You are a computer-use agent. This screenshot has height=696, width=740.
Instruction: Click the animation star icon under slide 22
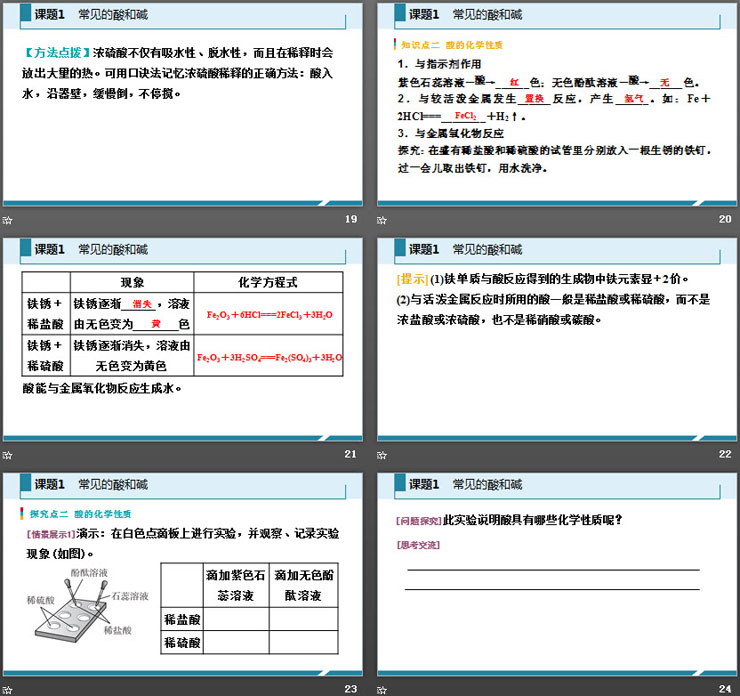tap(382, 455)
